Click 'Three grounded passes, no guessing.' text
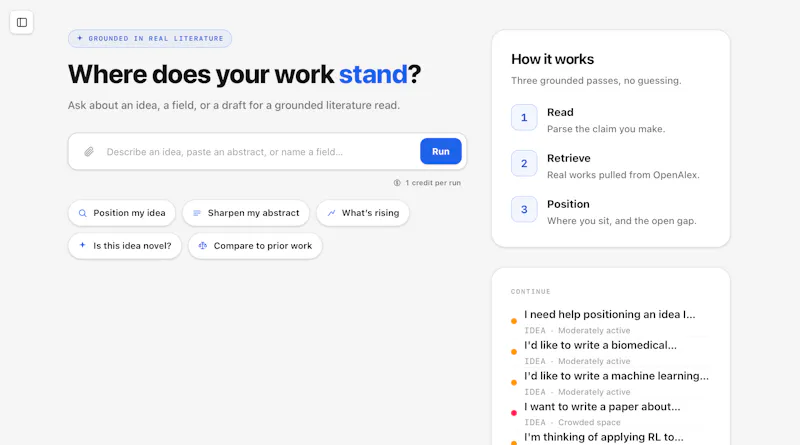The height and width of the screenshot is (445, 800). [596, 81]
